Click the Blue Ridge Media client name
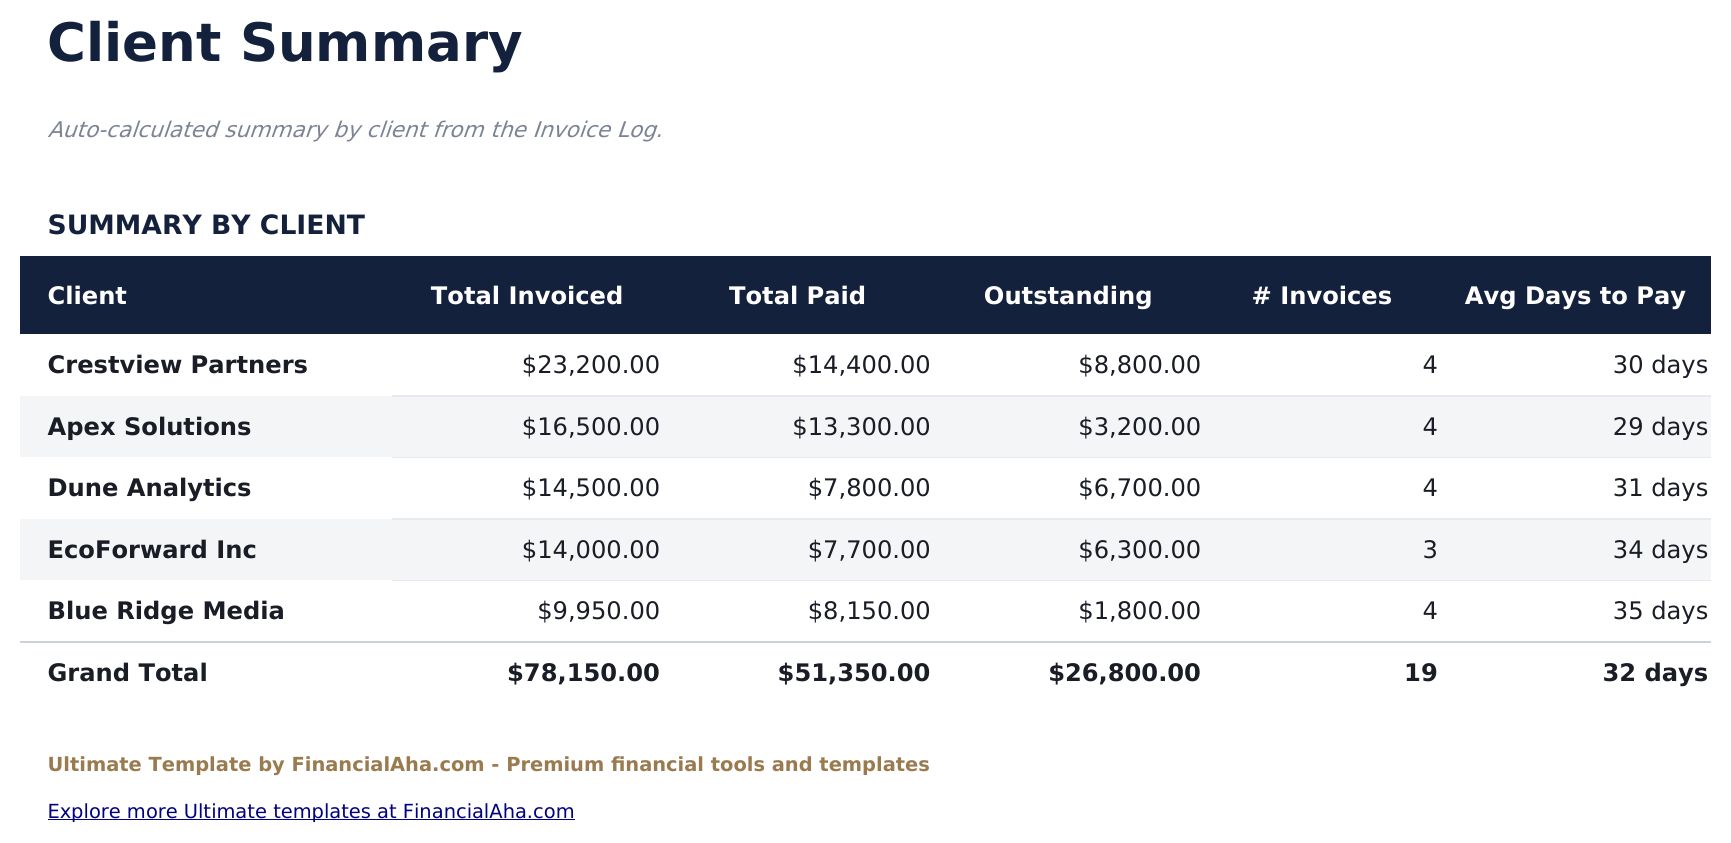 [x=166, y=611]
